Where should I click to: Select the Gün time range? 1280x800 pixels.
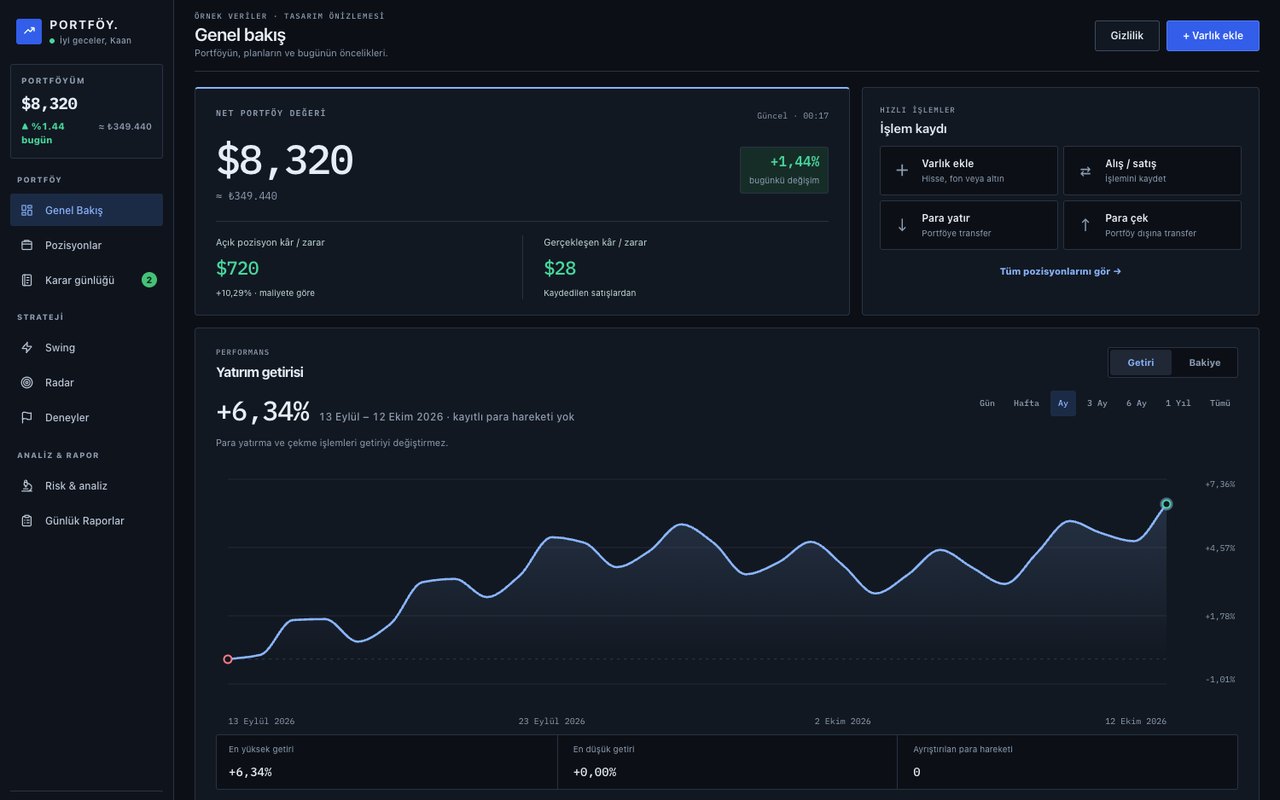(987, 403)
